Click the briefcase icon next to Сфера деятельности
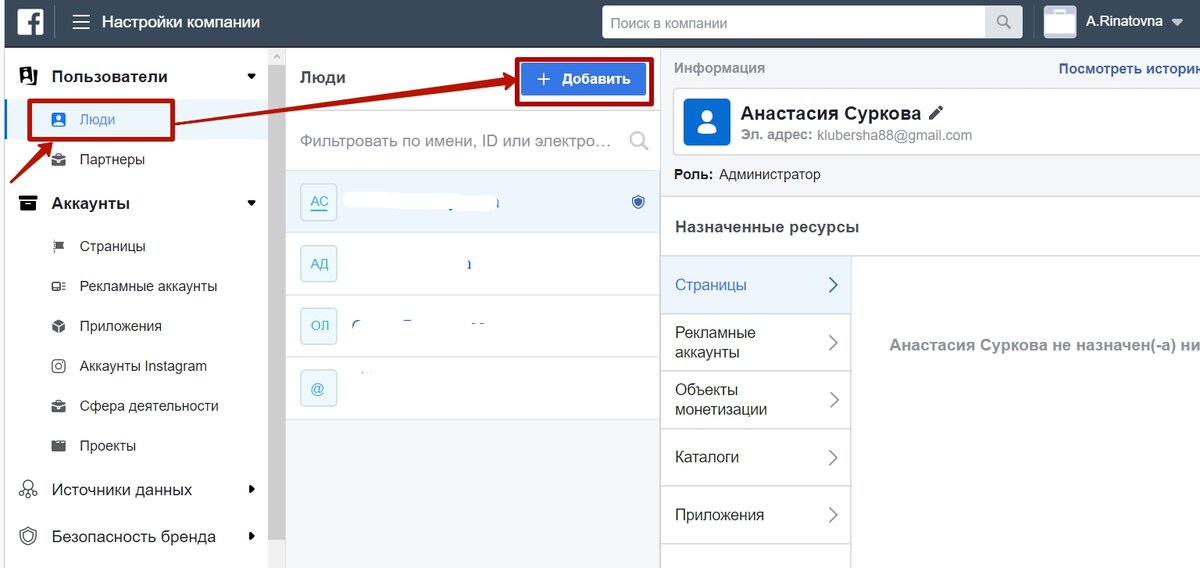 pyautogui.click(x=59, y=406)
